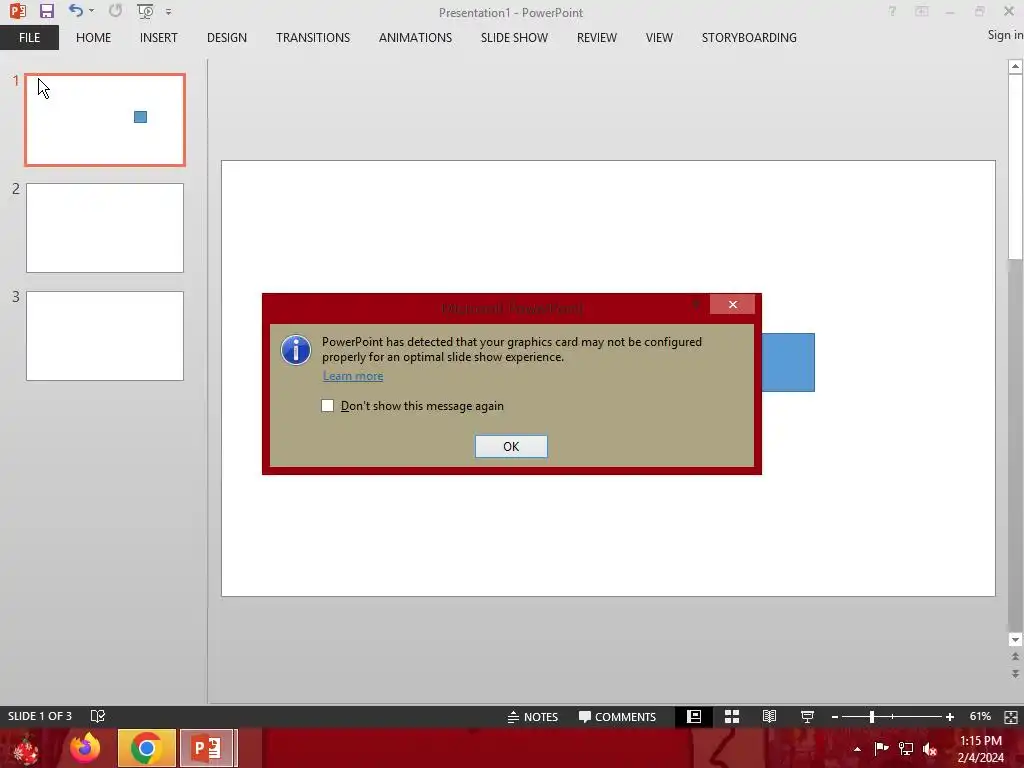Image resolution: width=1024 pixels, height=768 pixels.
Task: Switch to the SLIDE SHOW tab
Action: [515, 38]
